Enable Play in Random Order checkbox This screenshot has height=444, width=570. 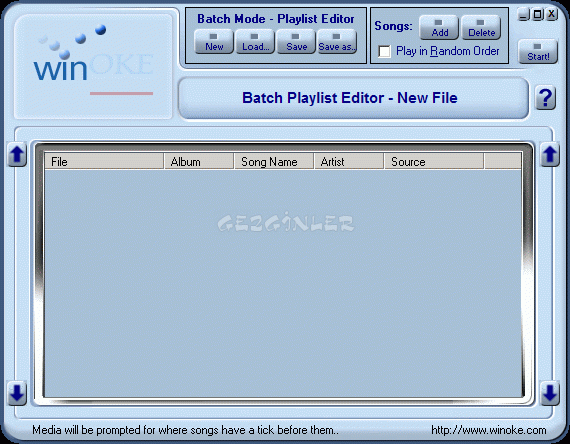pos(384,51)
